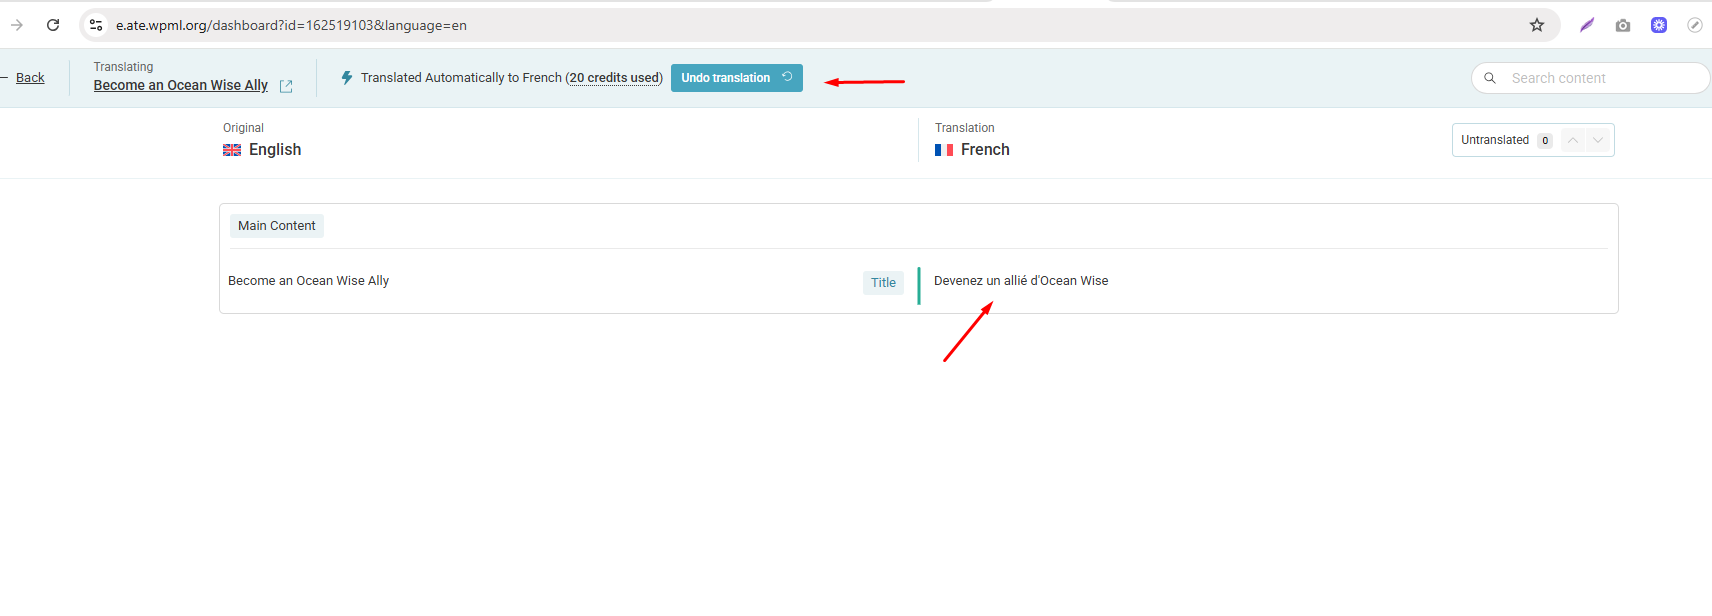
Task: Click the English original language label
Action: click(x=275, y=150)
